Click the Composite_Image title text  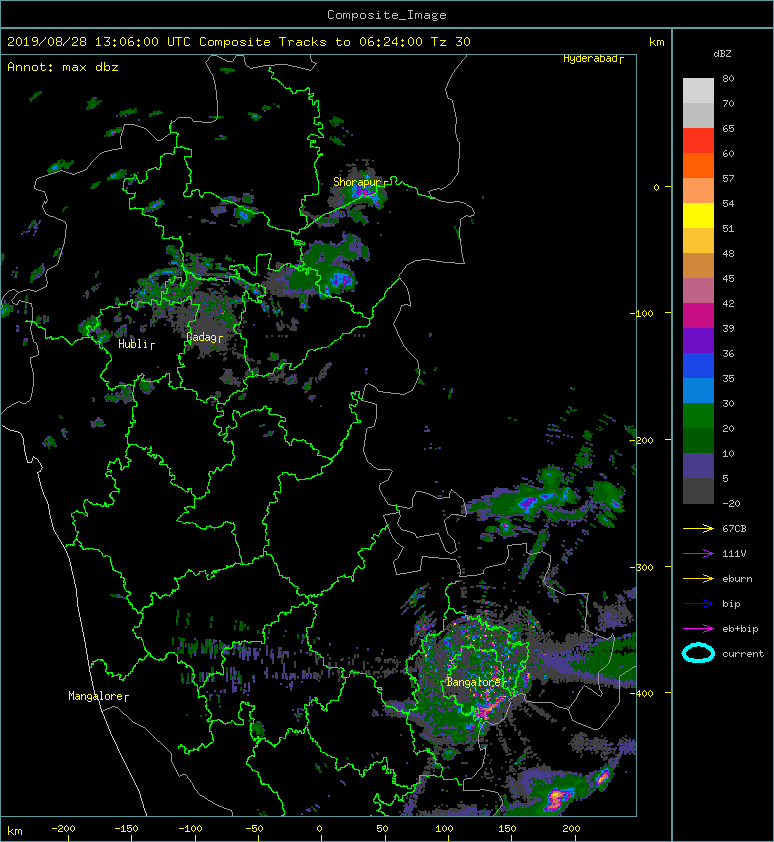coord(387,15)
